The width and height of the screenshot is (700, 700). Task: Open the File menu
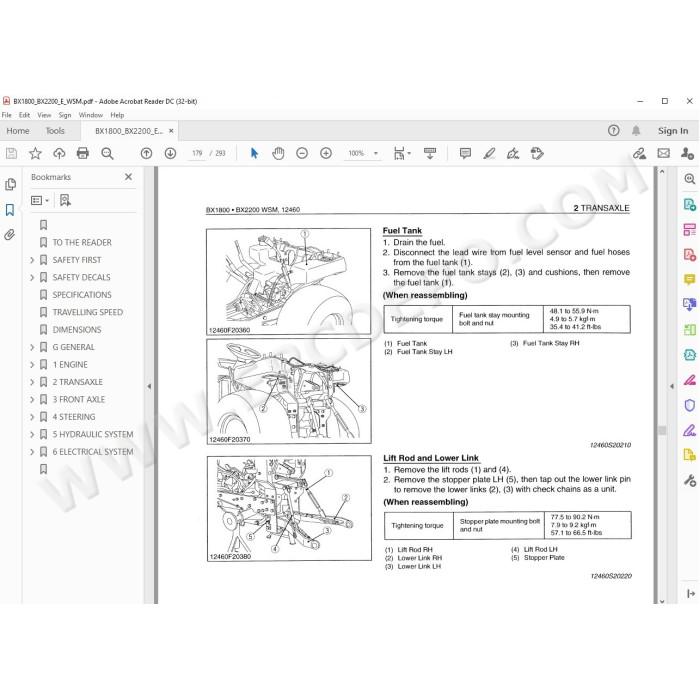point(7,115)
